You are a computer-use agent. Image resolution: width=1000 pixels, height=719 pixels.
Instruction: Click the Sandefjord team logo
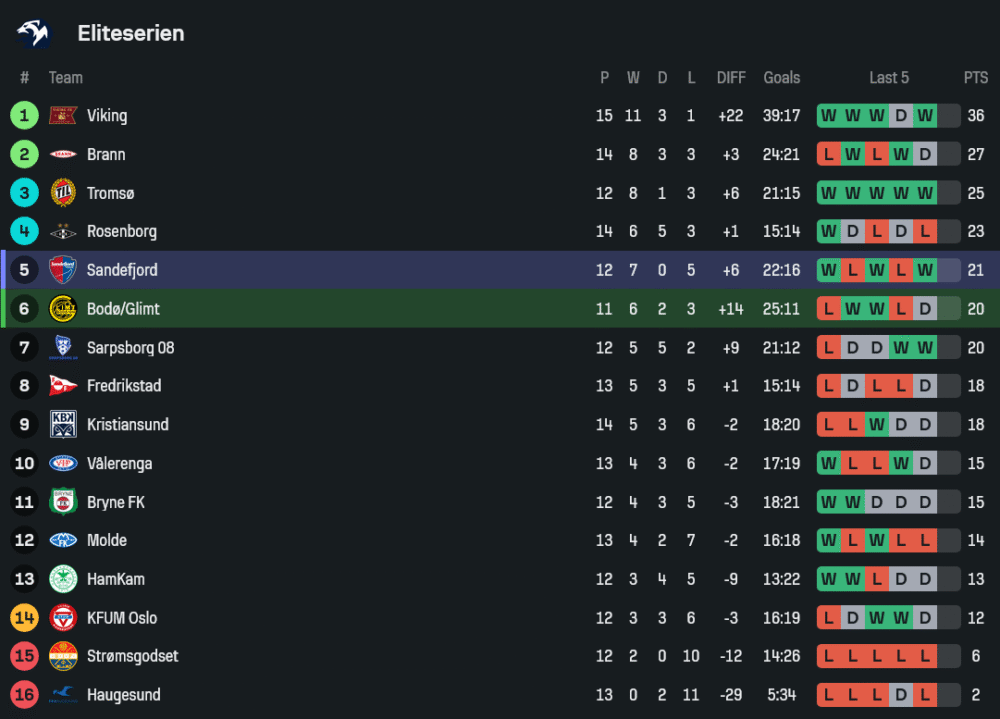click(x=63, y=270)
